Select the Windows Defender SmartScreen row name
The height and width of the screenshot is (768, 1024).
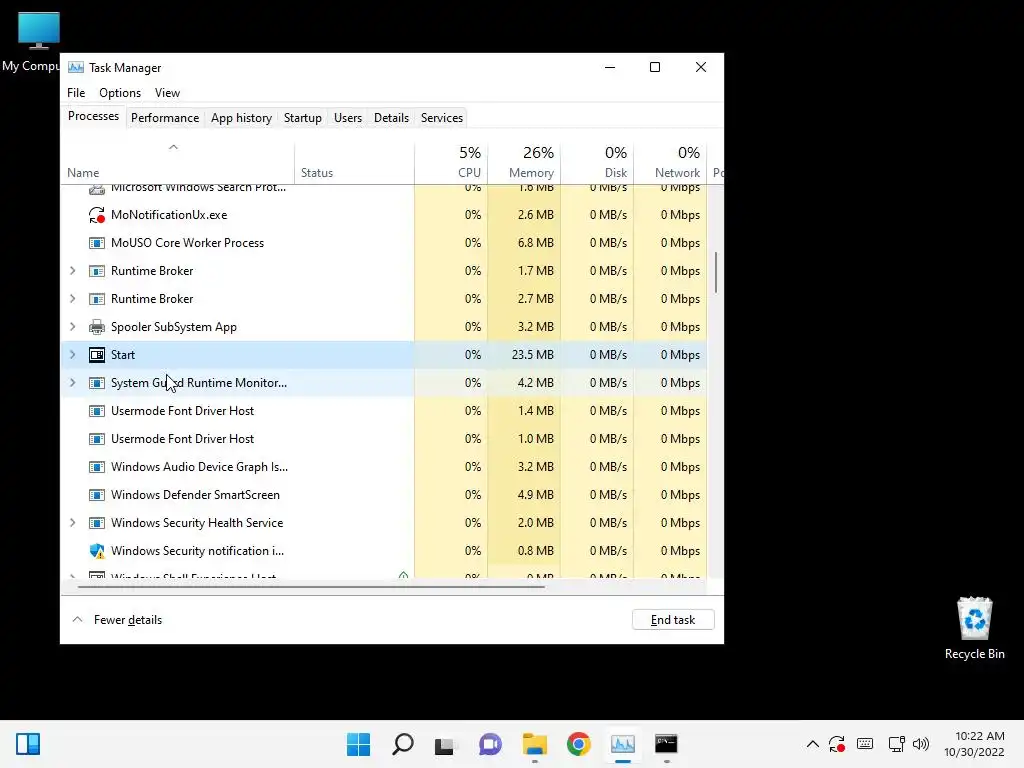coord(195,495)
